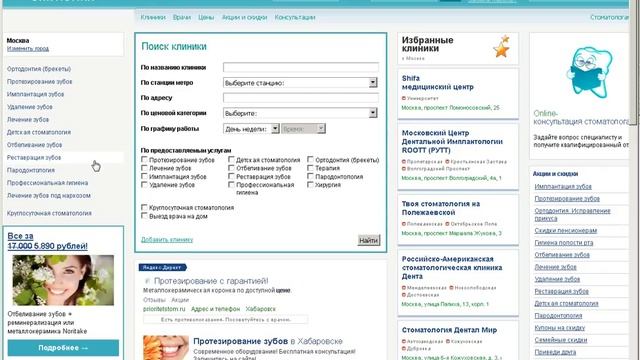The width and height of the screenshot is (640, 360).
Task: Open the metro station dropdown
Action: [x=300, y=82]
